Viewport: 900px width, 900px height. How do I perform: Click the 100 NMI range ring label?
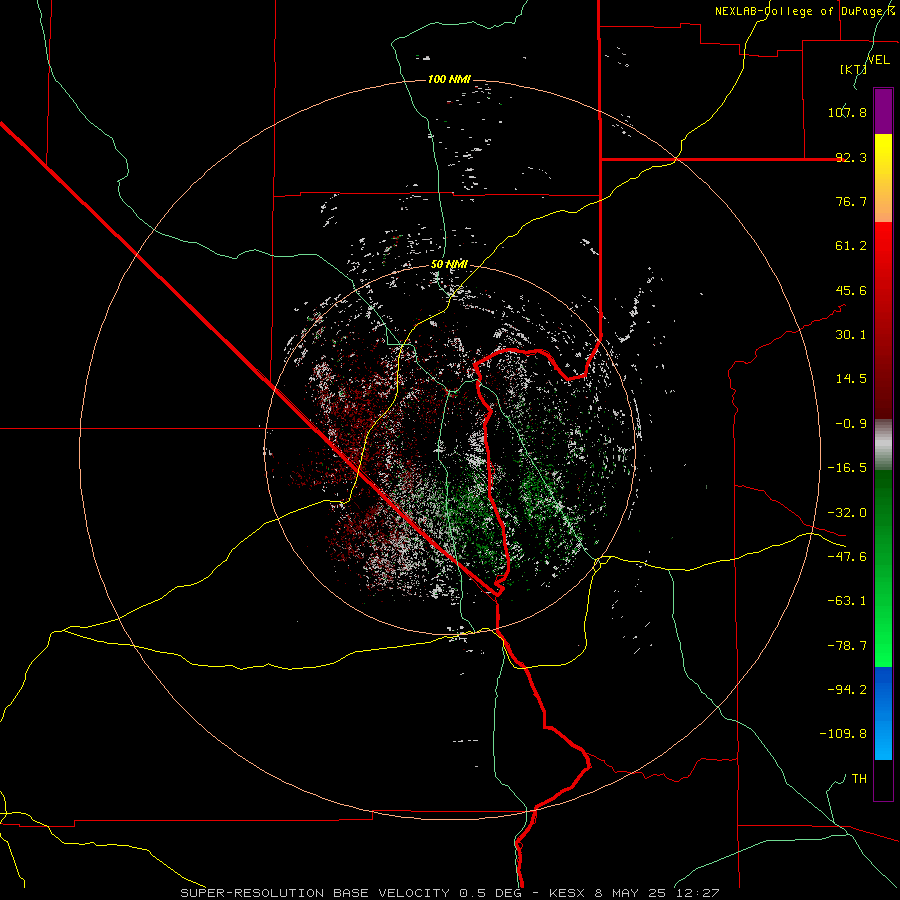(x=449, y=79)
